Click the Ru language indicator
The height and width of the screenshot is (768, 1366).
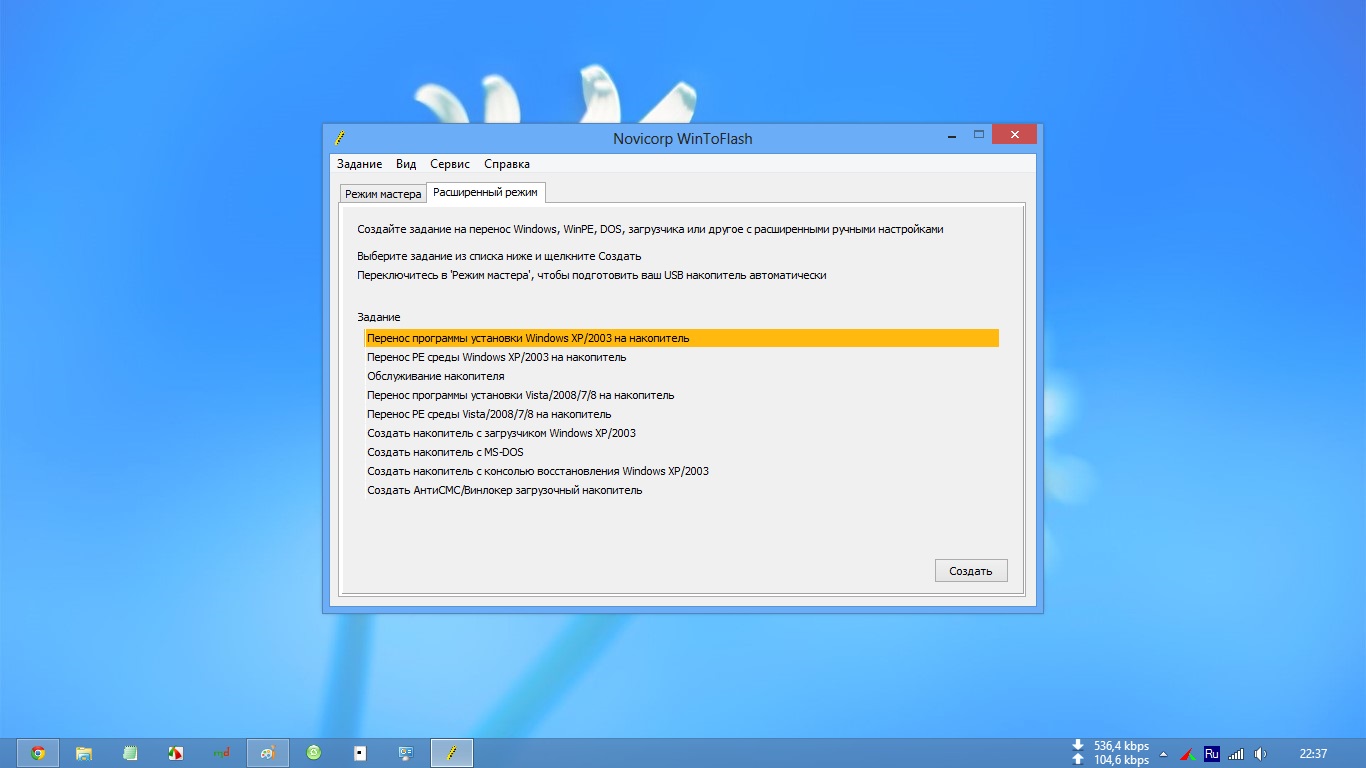coord(1212,754)
